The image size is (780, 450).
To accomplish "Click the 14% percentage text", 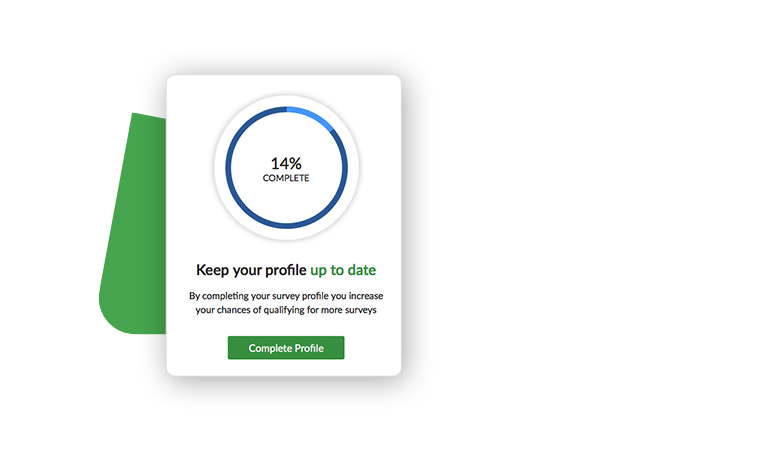I will point(286,162).
